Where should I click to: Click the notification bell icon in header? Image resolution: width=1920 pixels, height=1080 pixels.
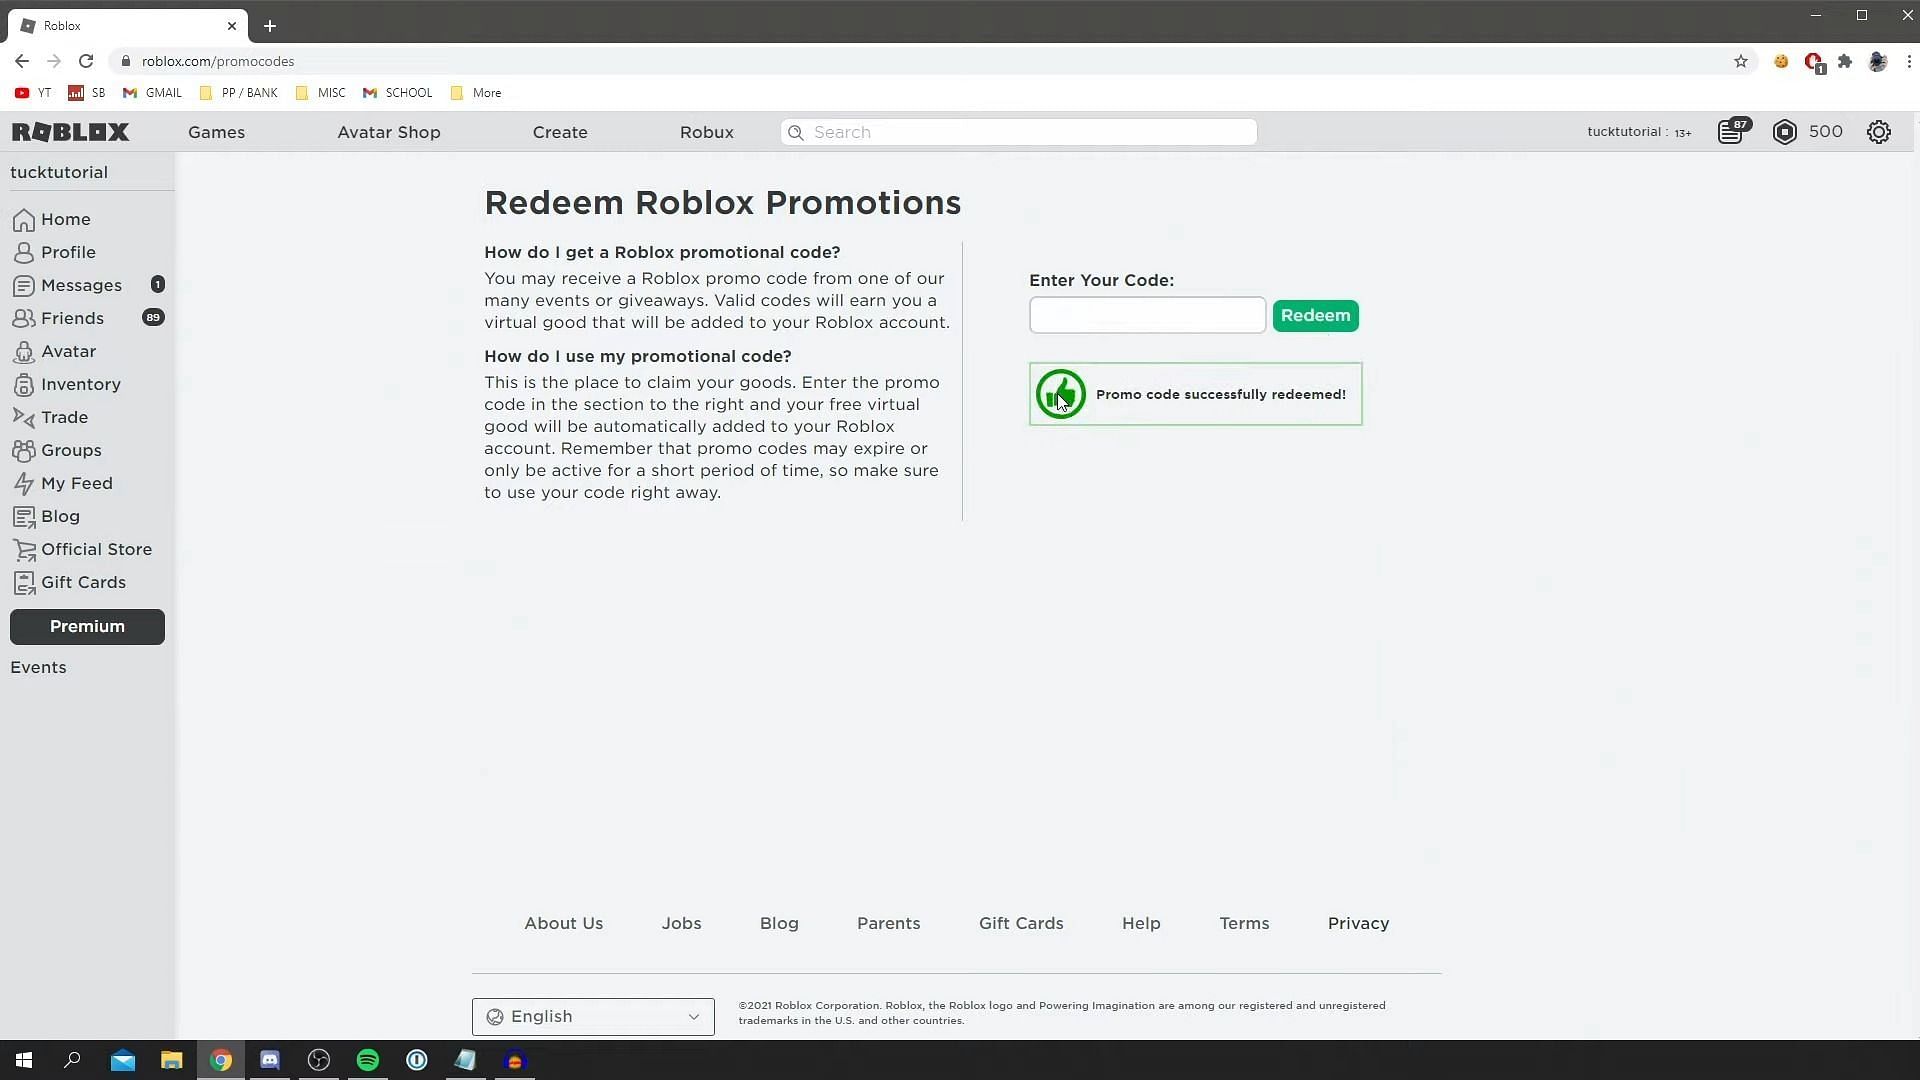[x=1733, y=131]
